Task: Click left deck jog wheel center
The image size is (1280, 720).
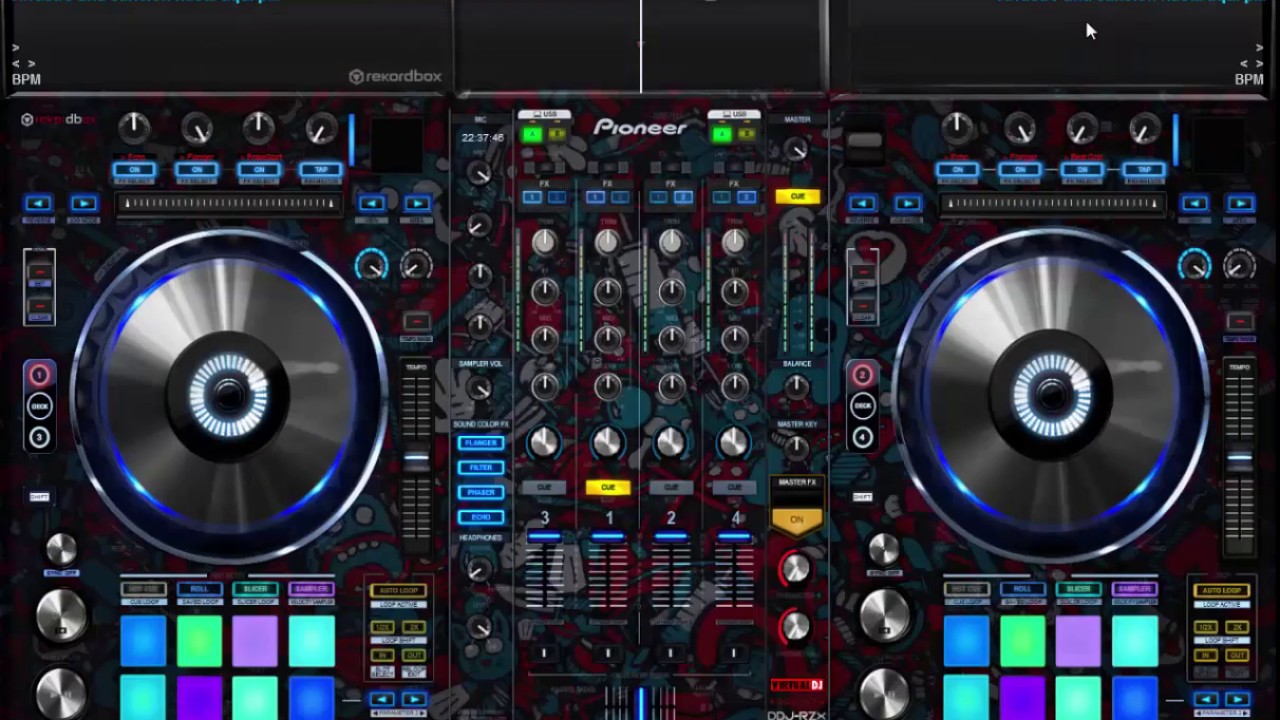Action: pos(229,395)
